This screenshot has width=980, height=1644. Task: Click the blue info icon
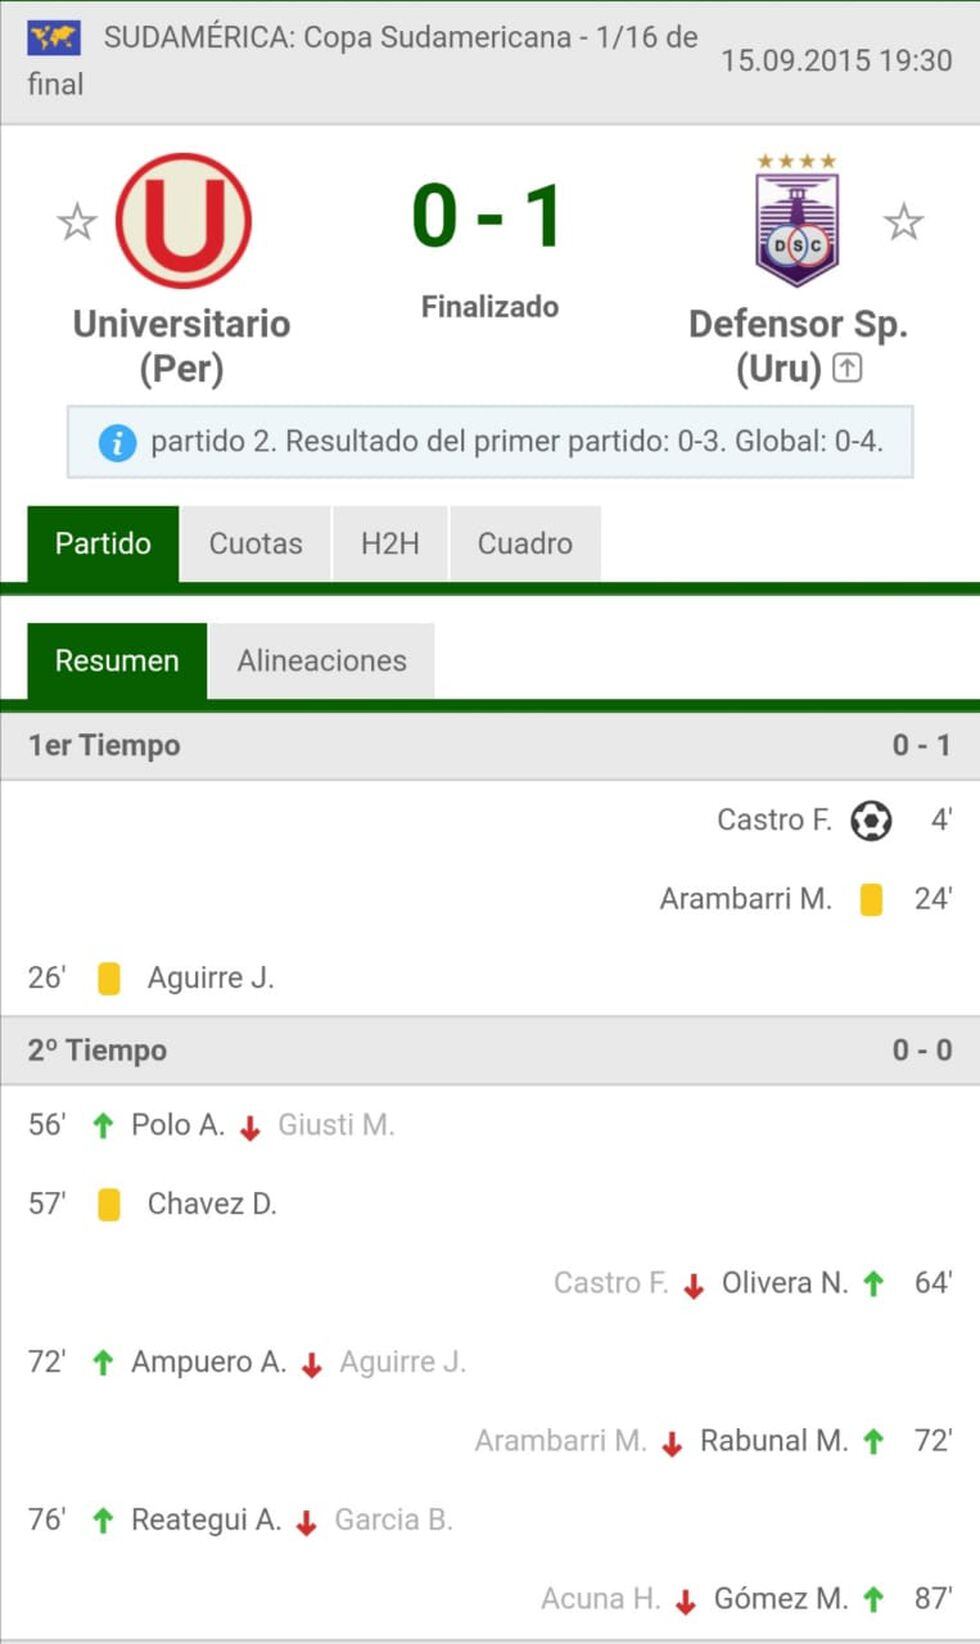click(117, 442)
